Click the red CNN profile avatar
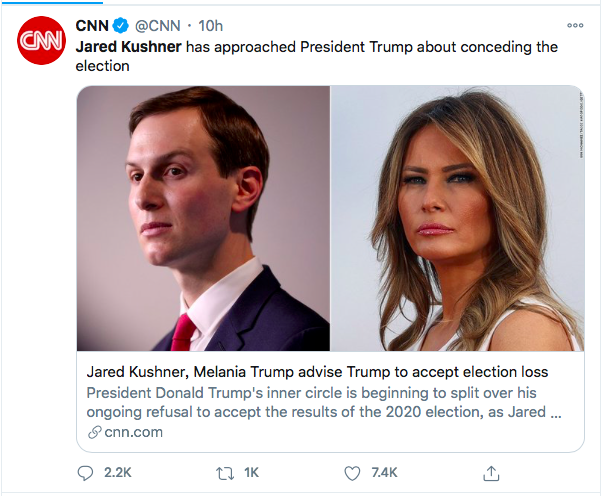This screenshot has height=496, width=603. coord(40,41)
